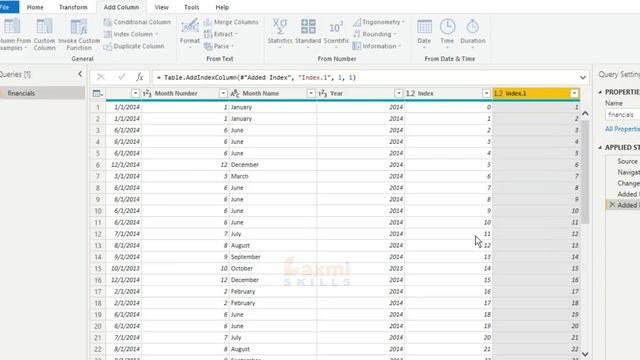Image resolution: width=640 pixels, height=360 pixels.
Task: Open Extract text menu
Action: (220, 34)
